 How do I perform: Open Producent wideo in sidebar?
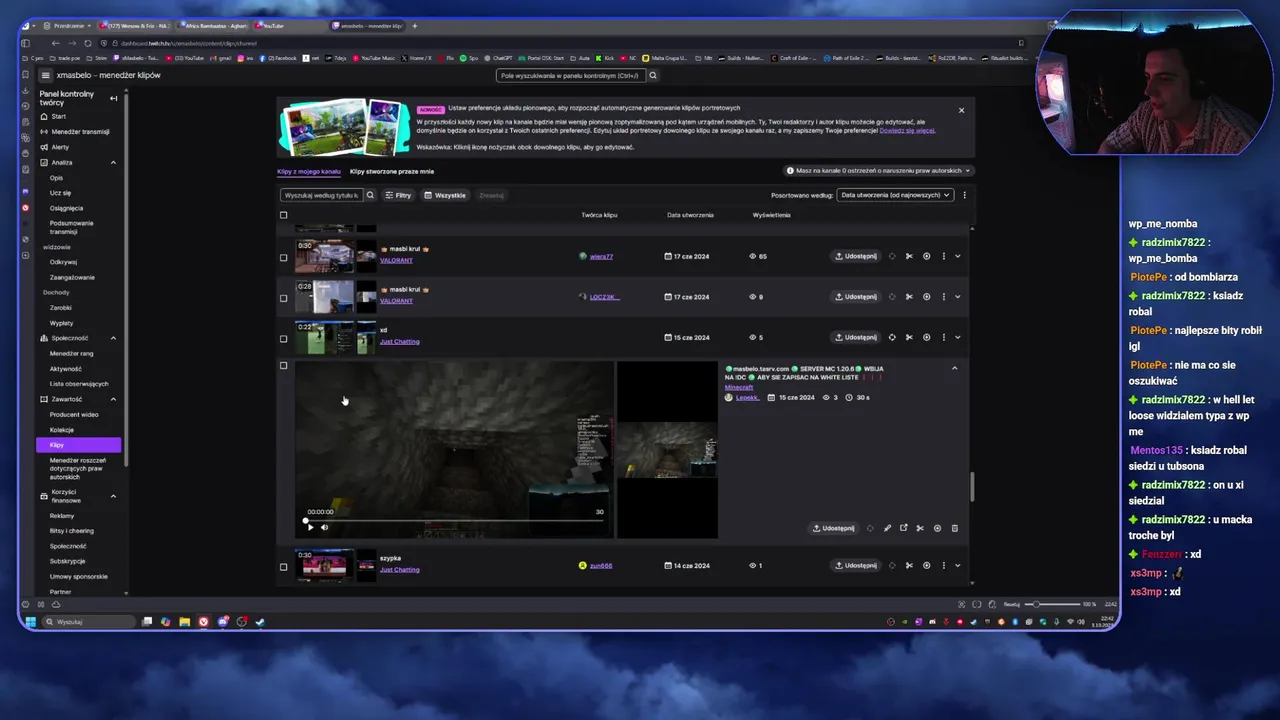[x=75, y=414]
